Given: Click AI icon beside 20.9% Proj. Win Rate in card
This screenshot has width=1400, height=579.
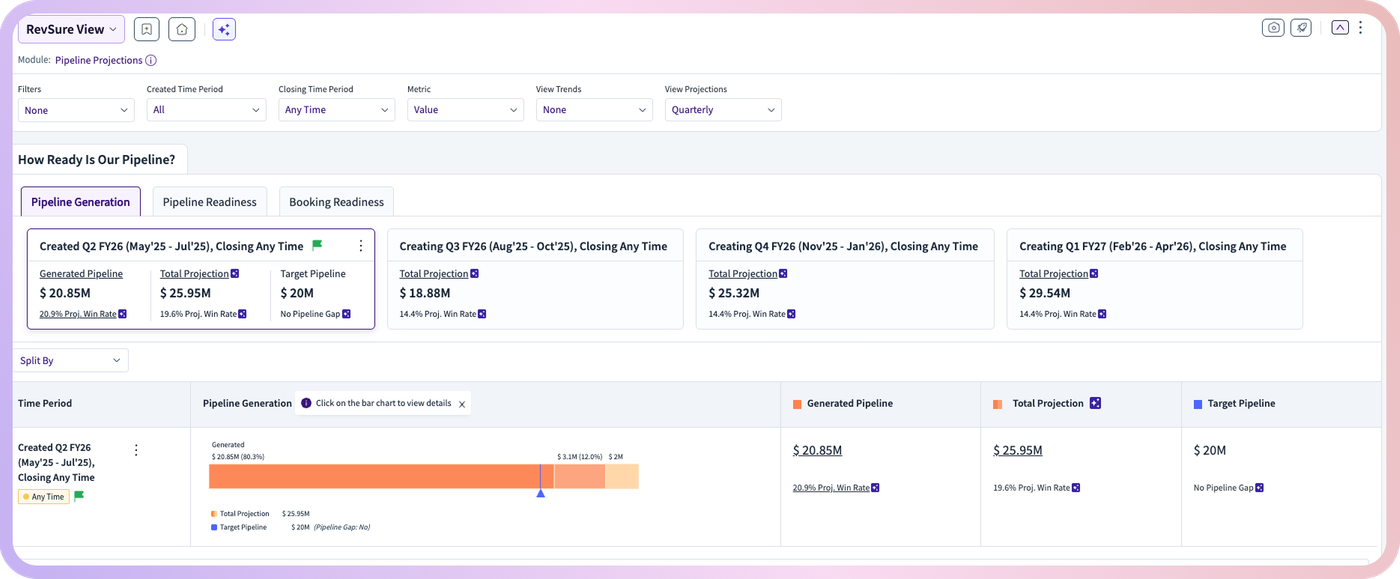Looking at the screenshot, I should coord(123,314).
